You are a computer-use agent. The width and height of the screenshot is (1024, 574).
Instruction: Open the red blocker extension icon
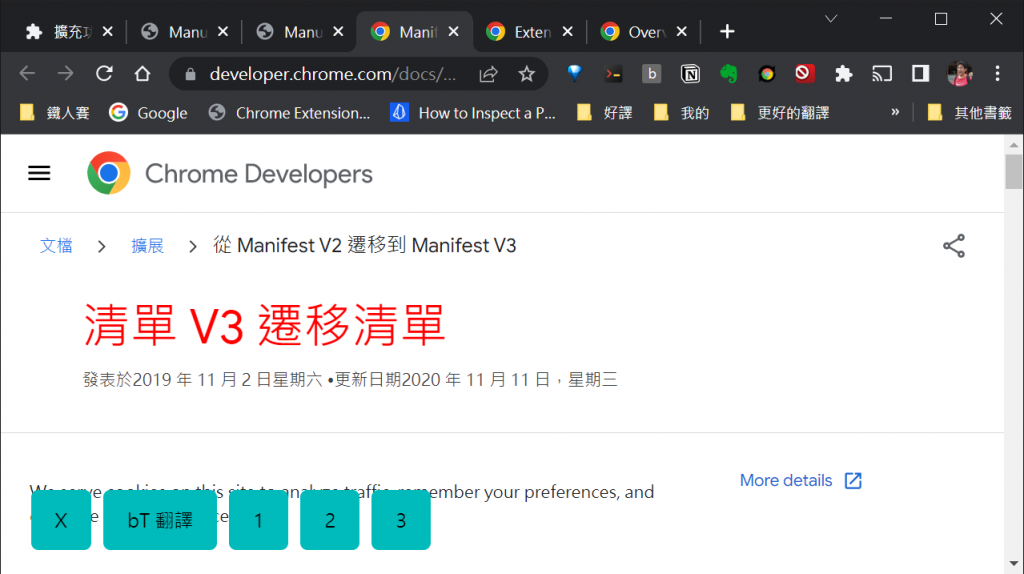pyautogui.click(x=805, y=73)
